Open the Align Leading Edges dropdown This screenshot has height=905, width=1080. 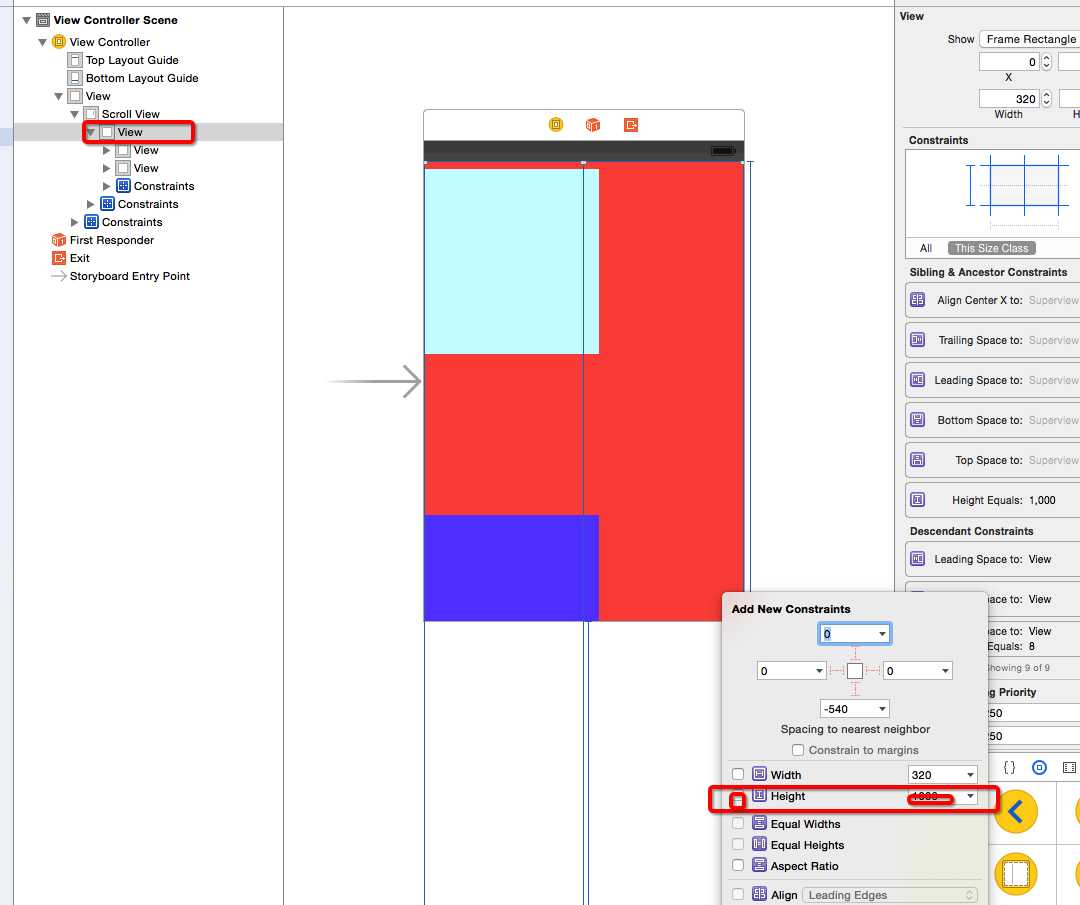pos(891,895)
